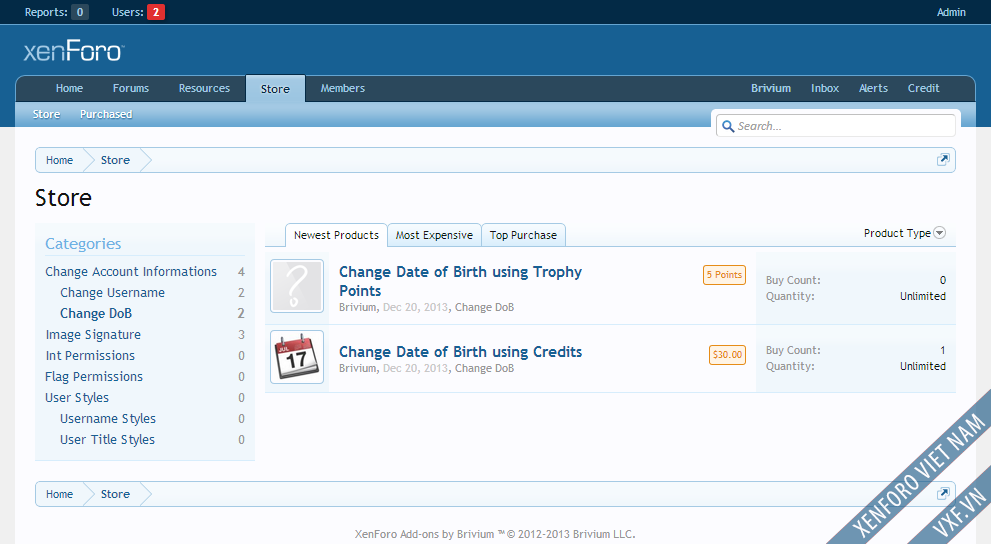
Task: Open the Alerts link
Action: (x=873, y=88)
